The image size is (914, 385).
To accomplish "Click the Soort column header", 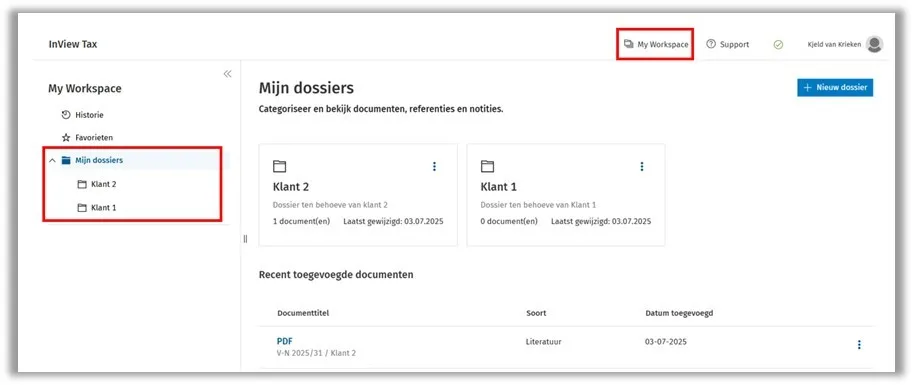I will tap(536, 313).
